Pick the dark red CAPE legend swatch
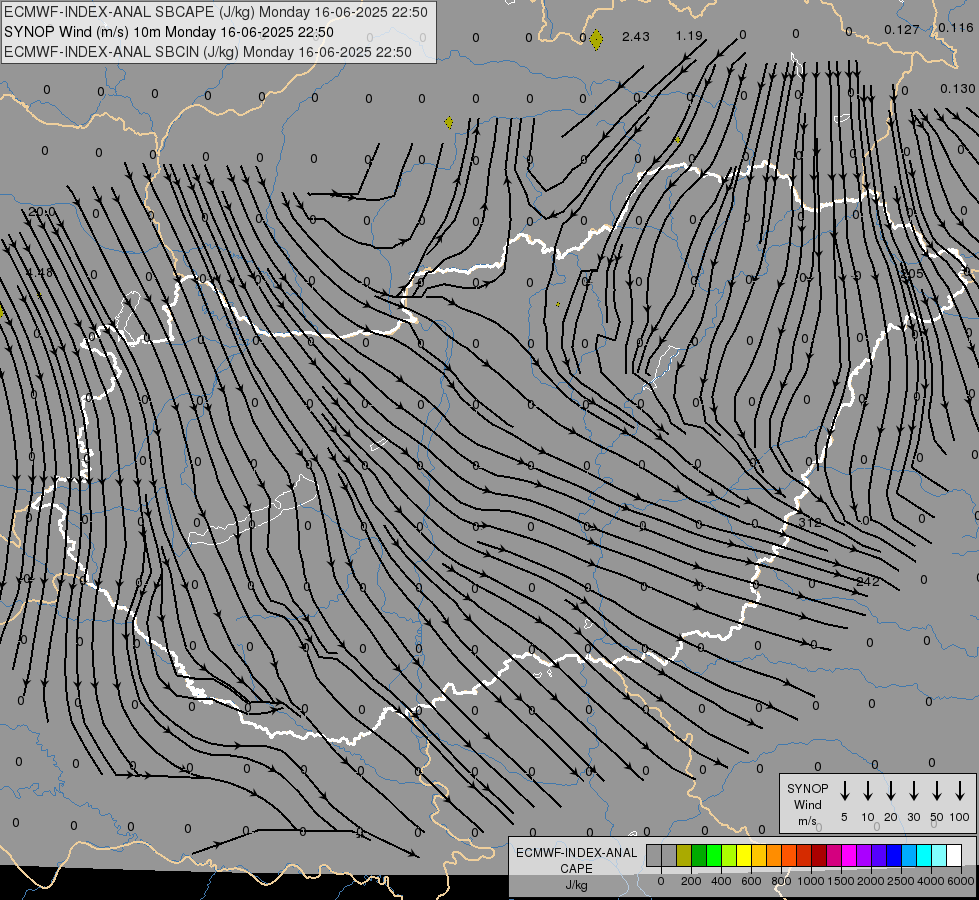 point(819,855)
